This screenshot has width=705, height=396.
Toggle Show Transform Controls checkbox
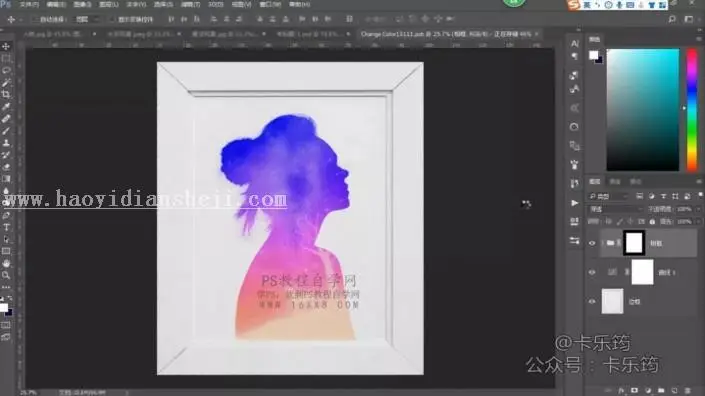click(111, 19)
